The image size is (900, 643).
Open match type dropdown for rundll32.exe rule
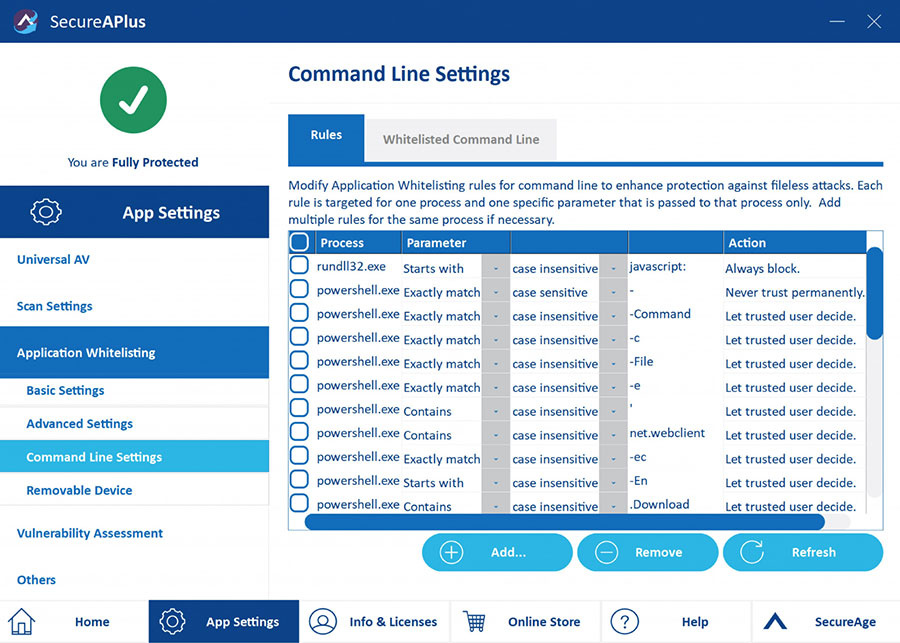tap(496, 268)
